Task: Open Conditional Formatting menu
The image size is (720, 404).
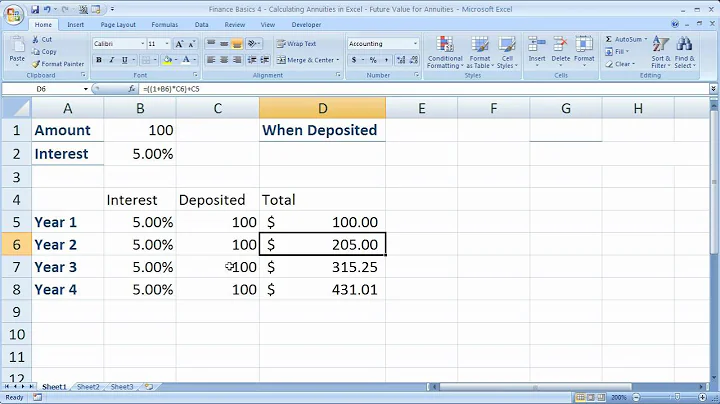Action: pyautogui.click(x=445, y=52)
